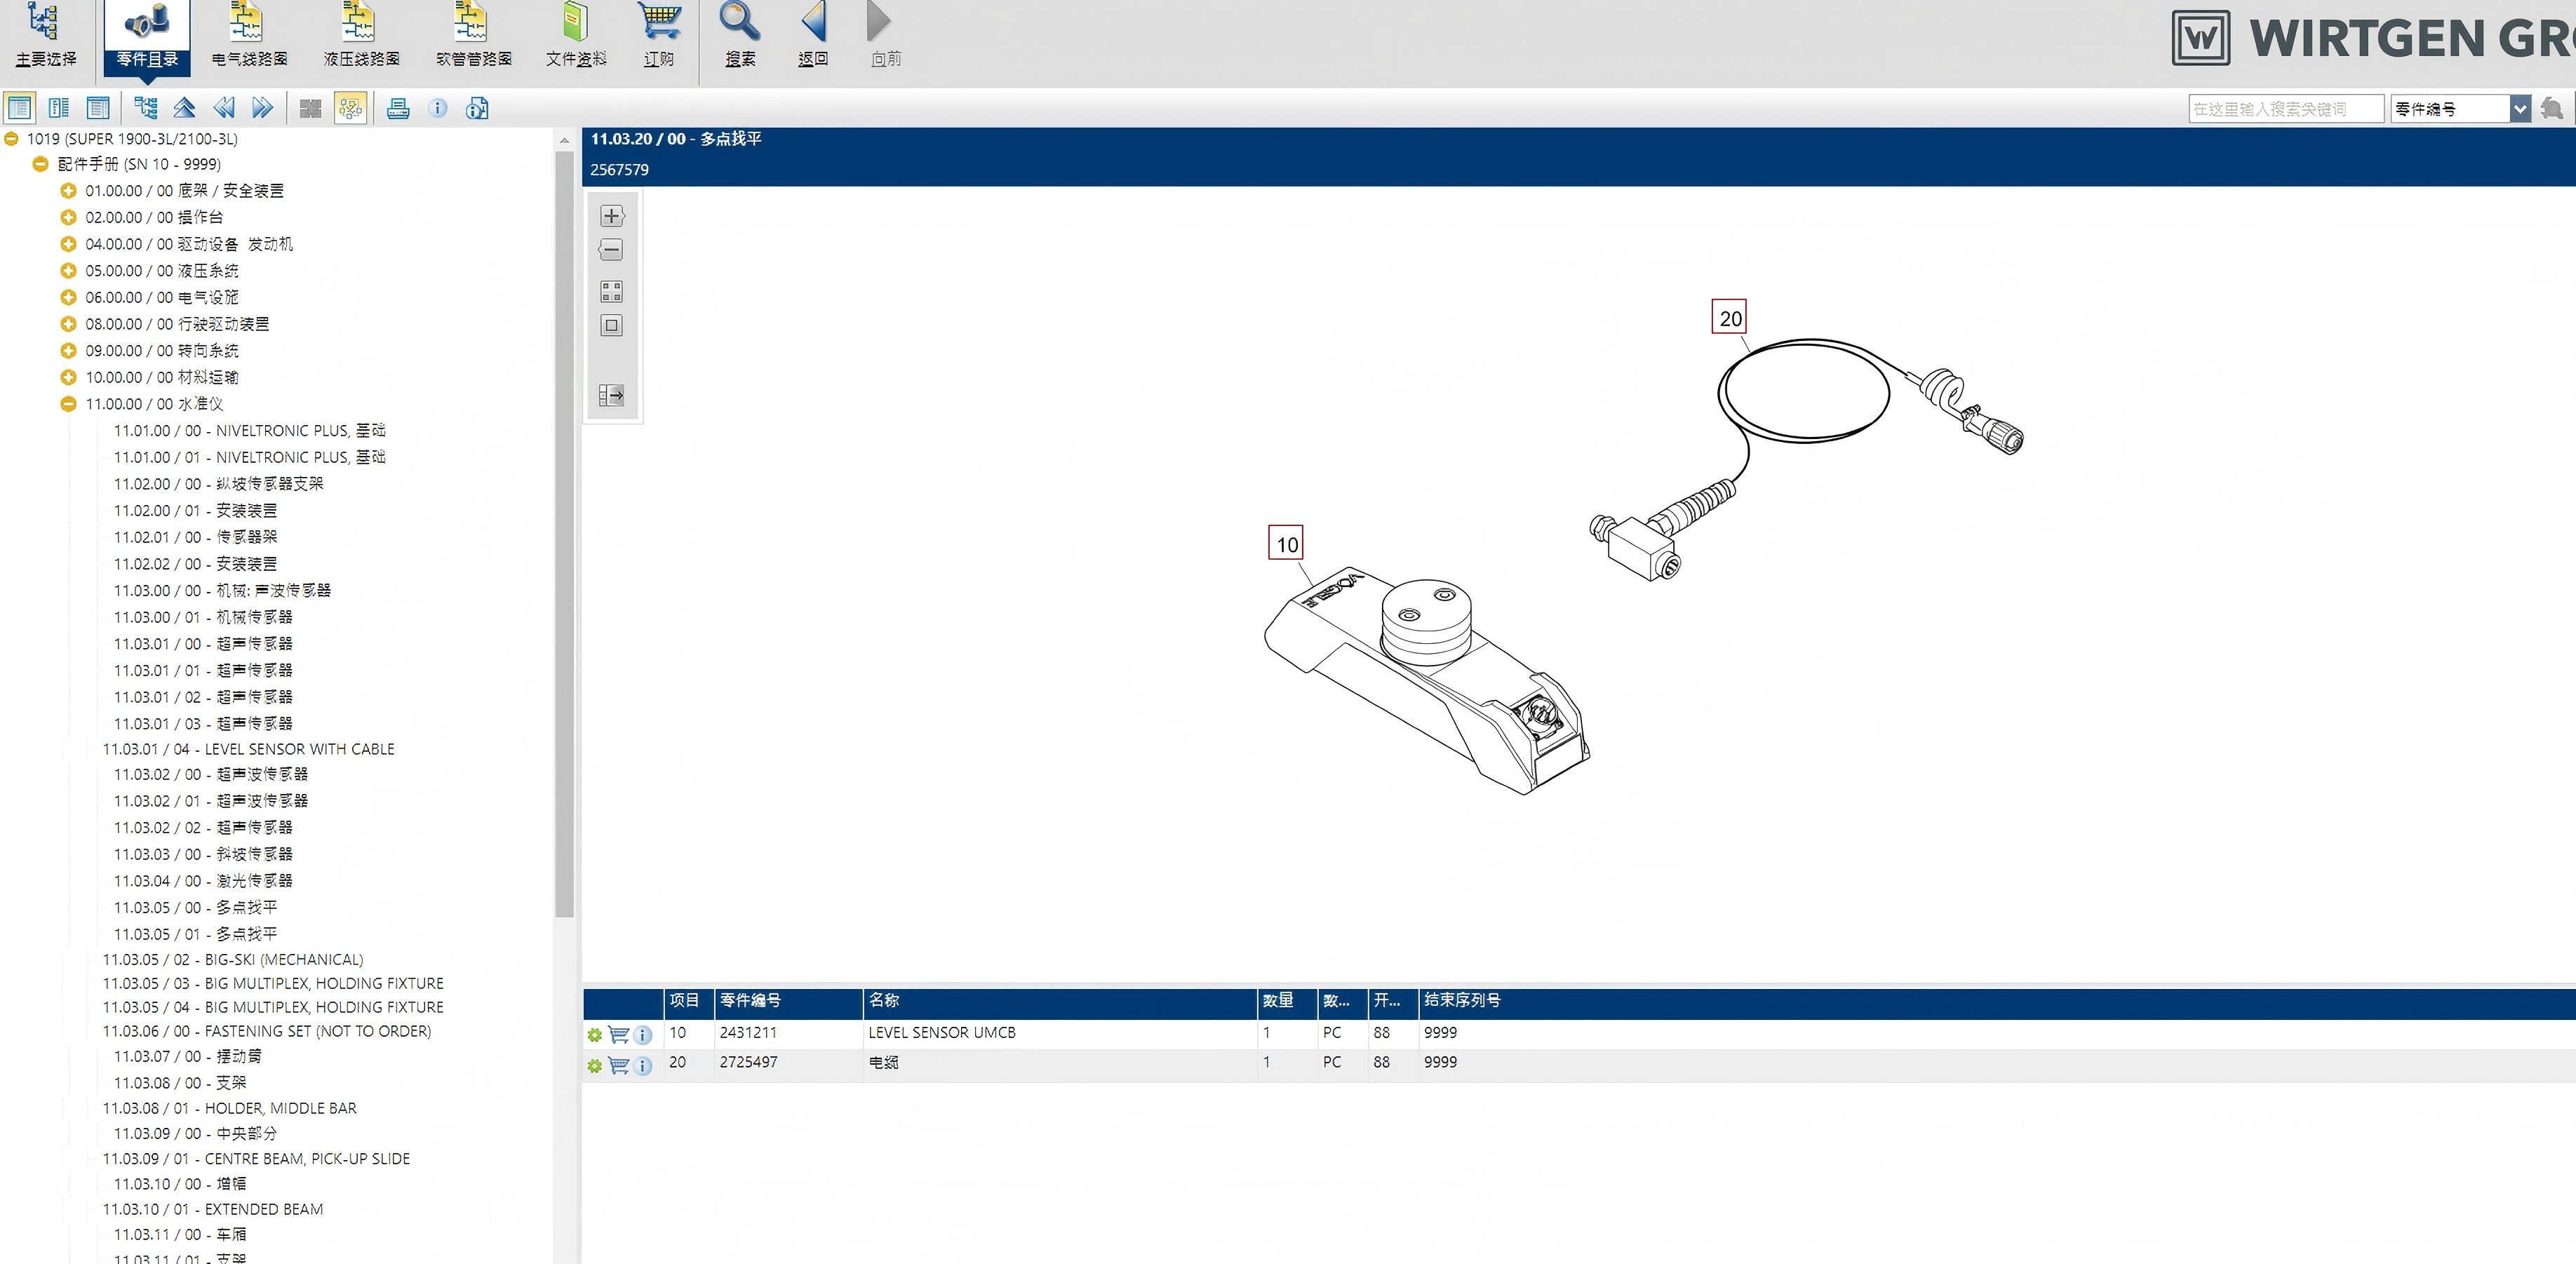
Task: Click the panel arrow icon below zoom tools
Action: [x=612, y=396]
